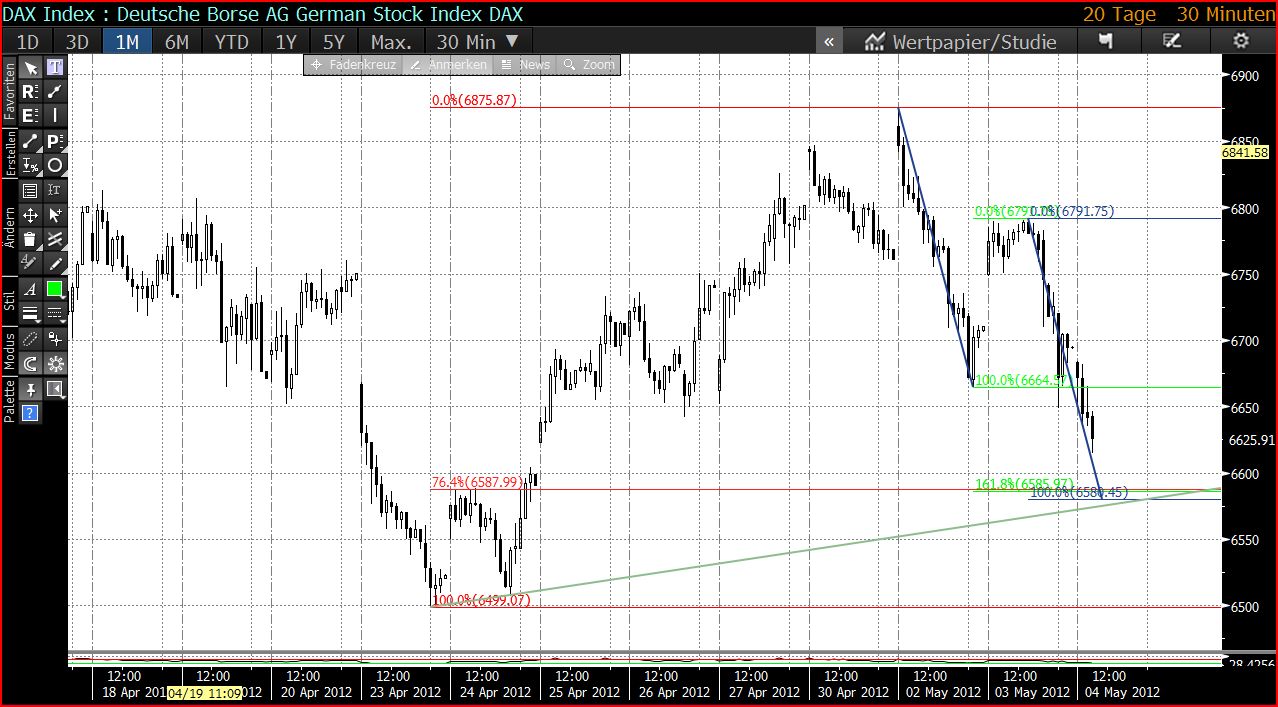Click the Wertpapier/Studie chart icon

[874, 41]
